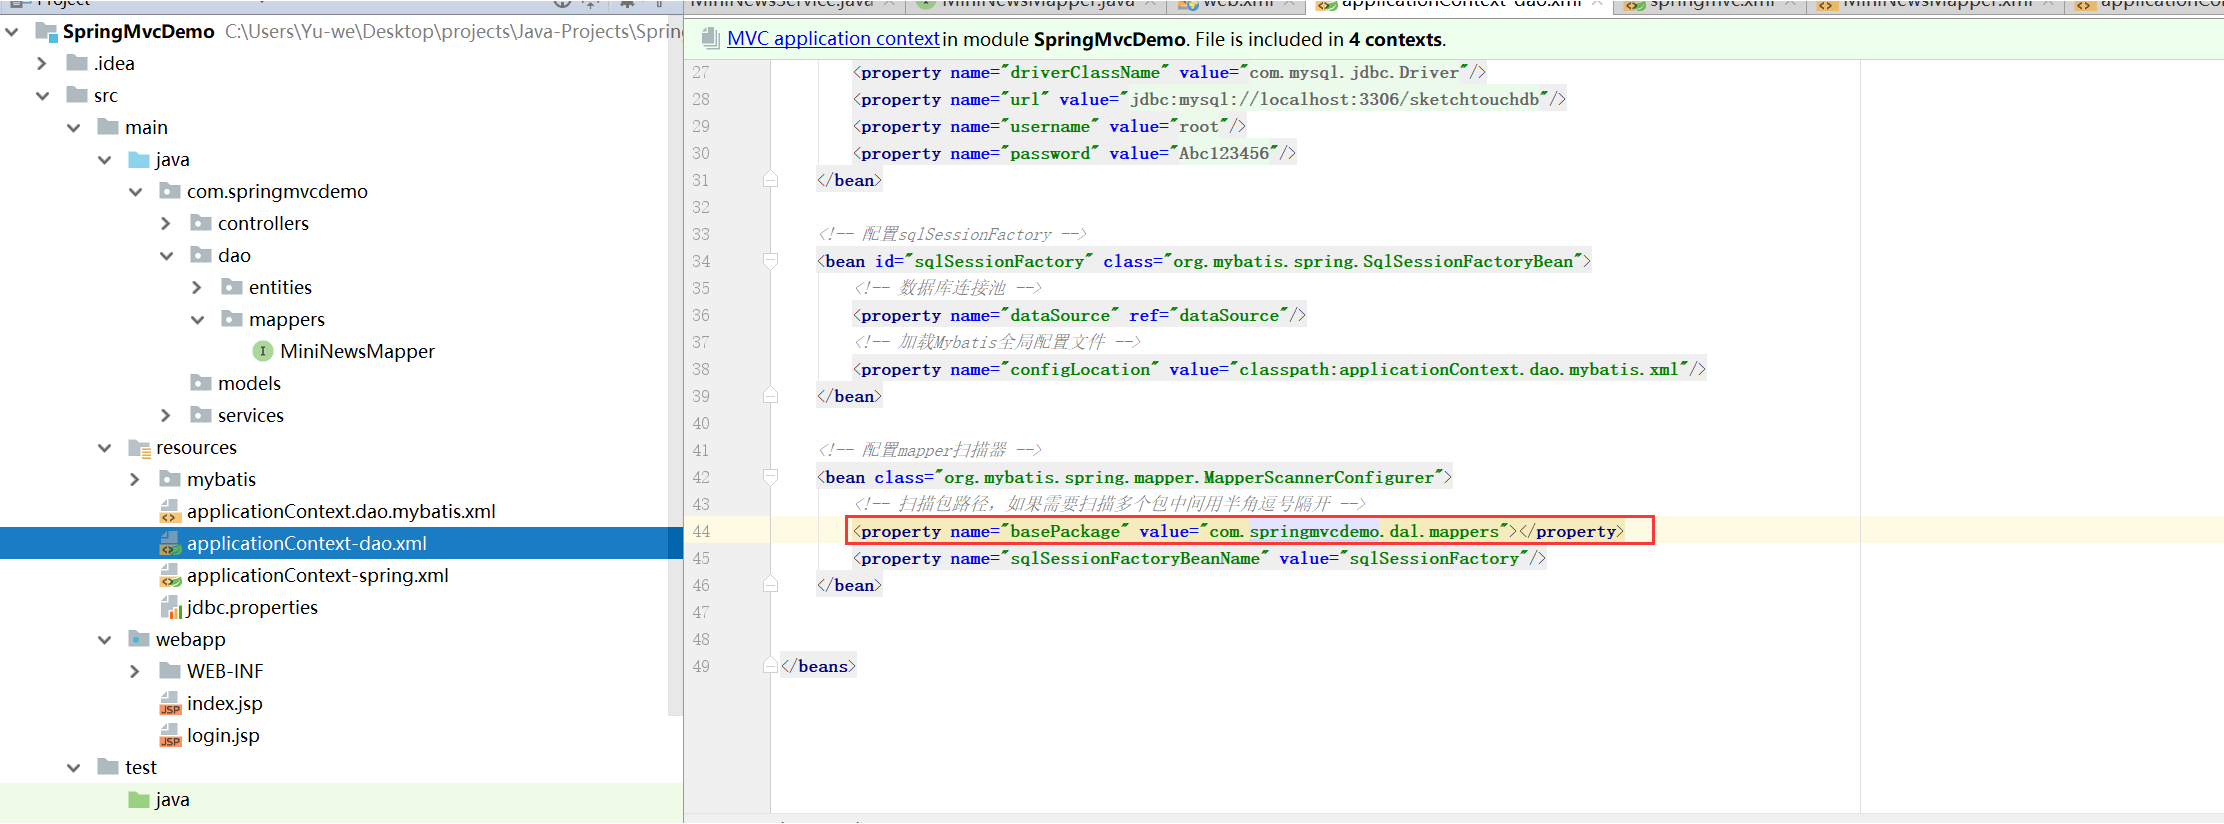The image size is (2224, 824).
Task: Expand the entities package
Action: pos(197,287)
